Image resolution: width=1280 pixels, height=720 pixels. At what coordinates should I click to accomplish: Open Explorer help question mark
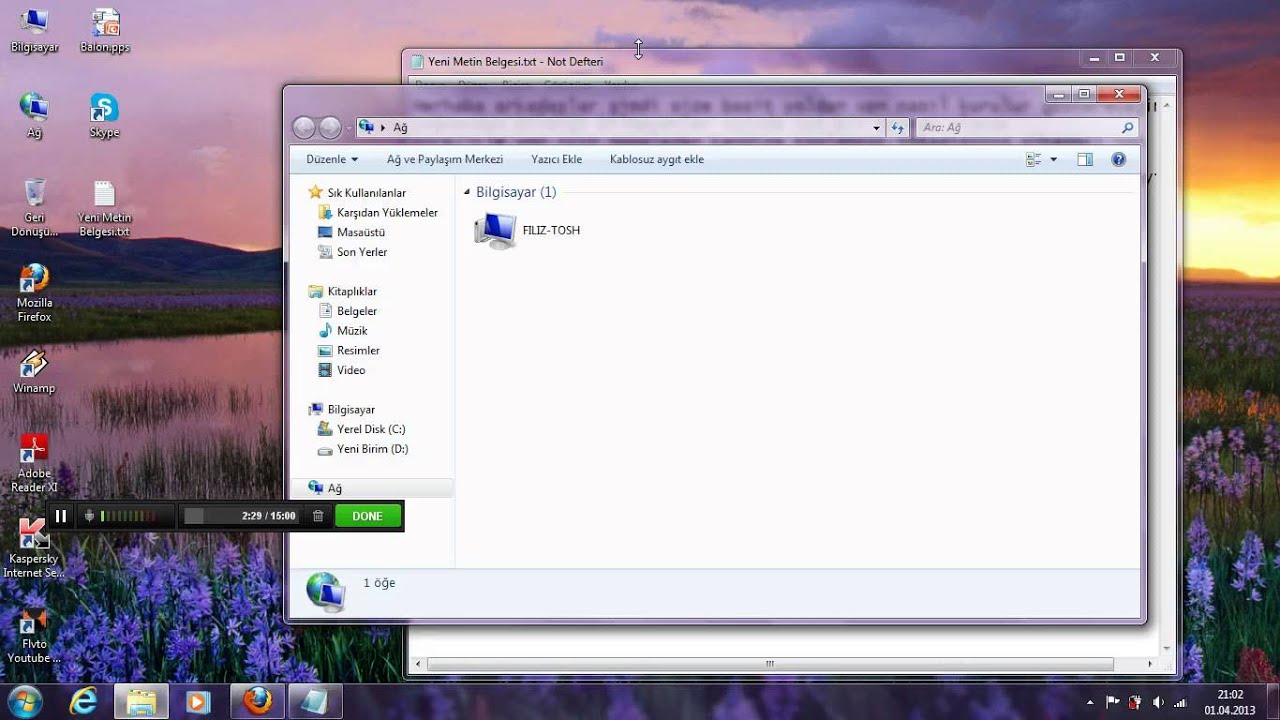point(1119,159)
